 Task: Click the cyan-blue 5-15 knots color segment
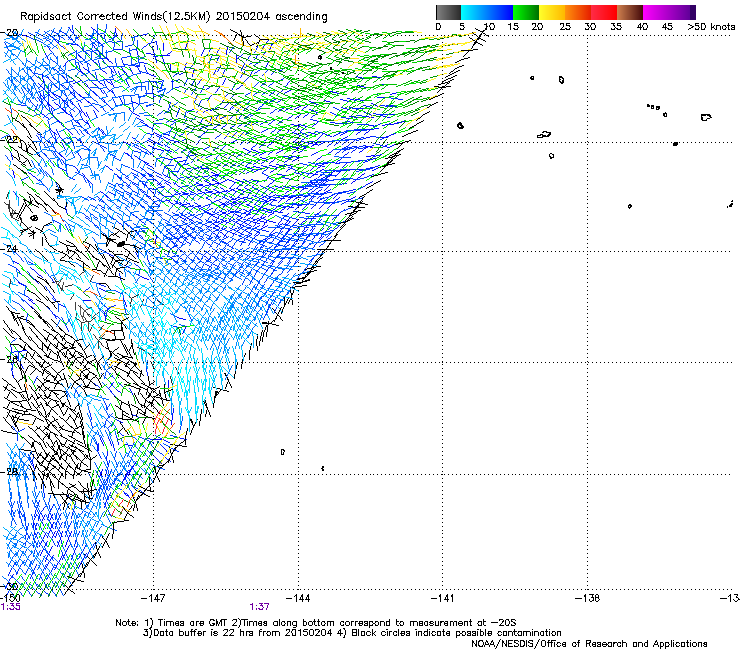pyautogui.click(x=487, y=12)
